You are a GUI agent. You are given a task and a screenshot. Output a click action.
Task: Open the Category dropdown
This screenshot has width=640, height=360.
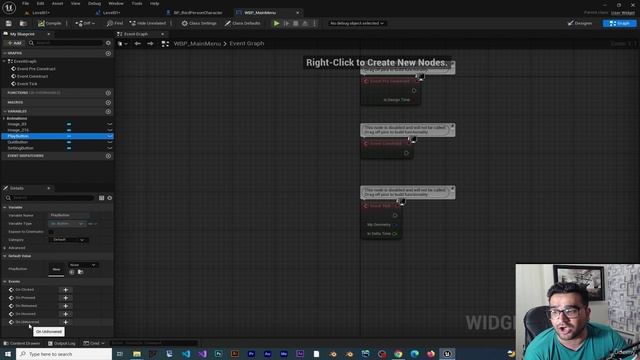pyautogui.click(x=69, y=240)
